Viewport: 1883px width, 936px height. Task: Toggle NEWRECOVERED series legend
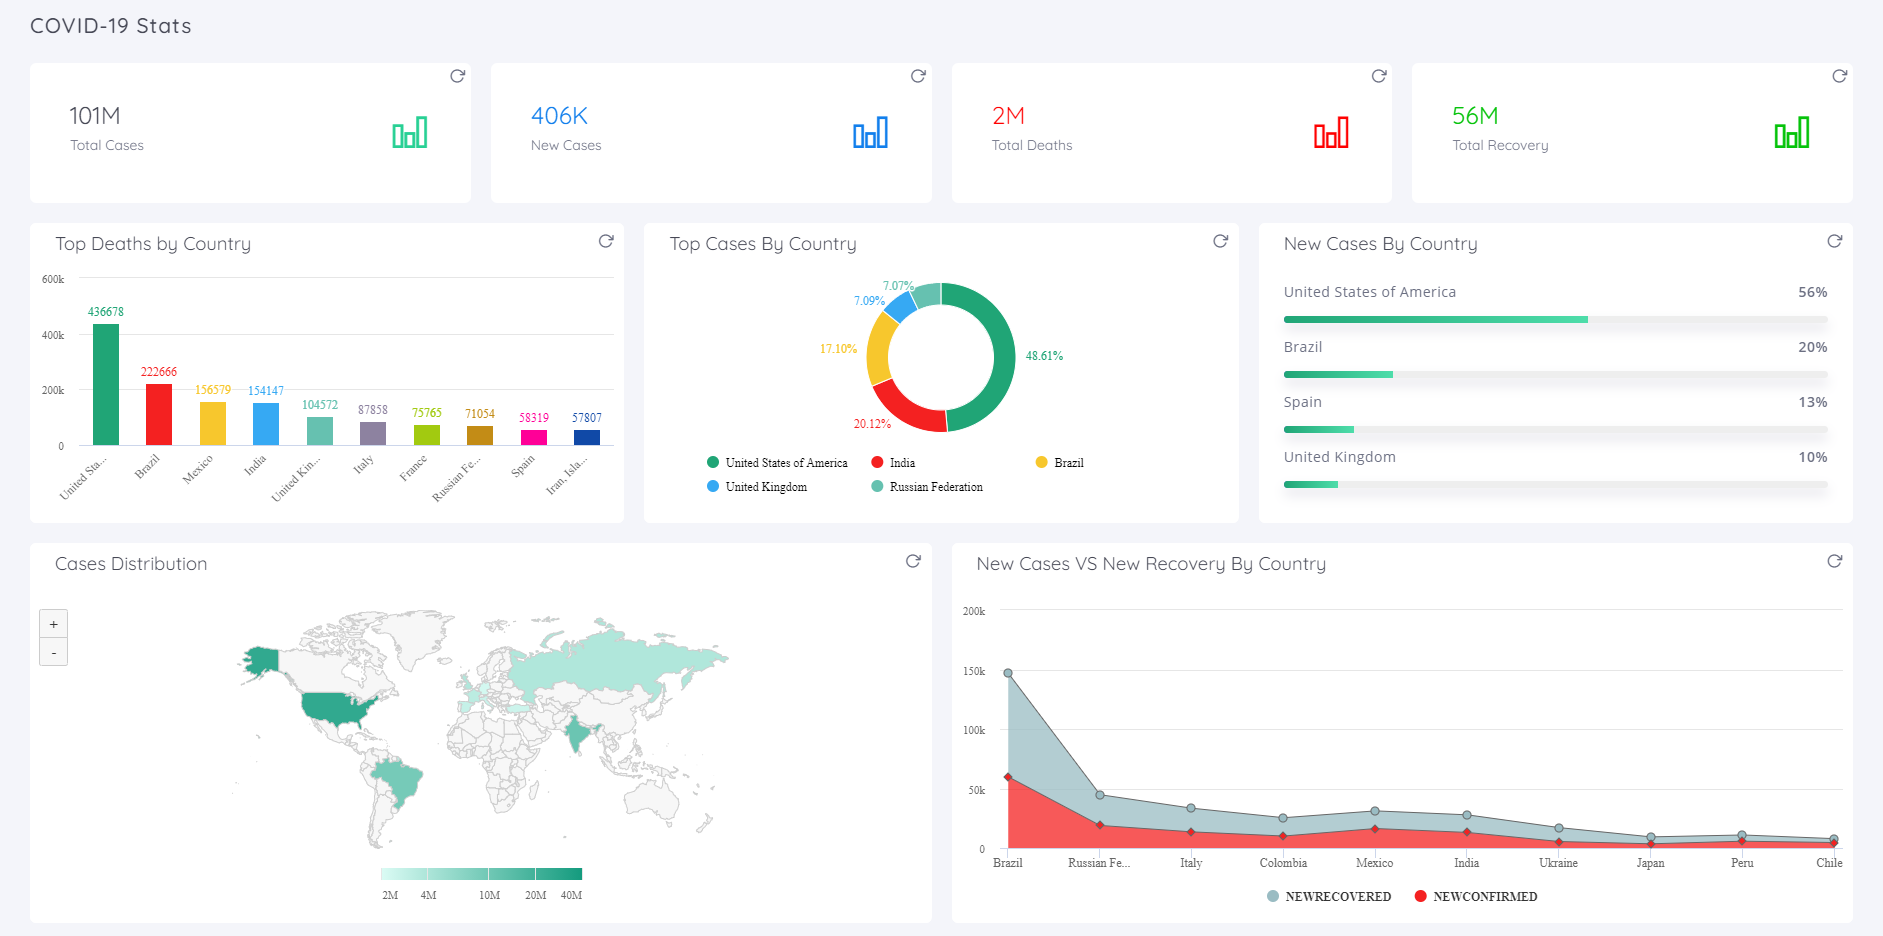point(1329,897)
